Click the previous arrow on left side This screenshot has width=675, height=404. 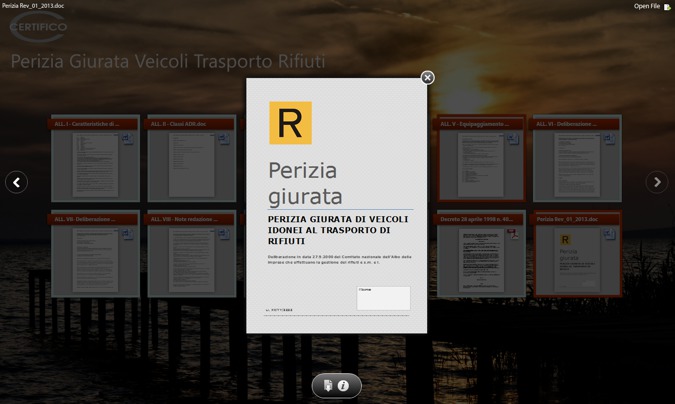pos(16,182)
